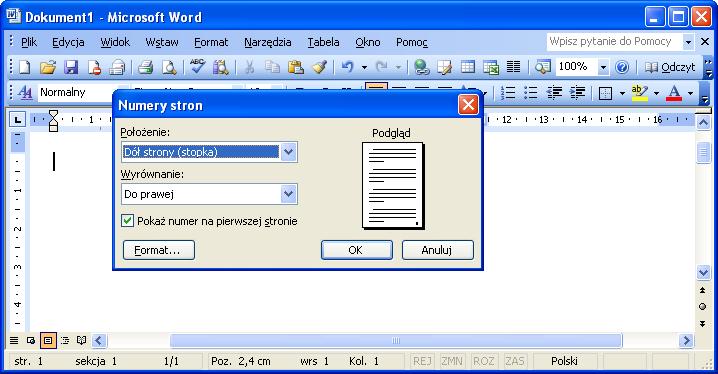This screenshot has width=718, height=374.
Task: Click the Wpisz pytanie do Pomocy field
Action: pyautogui.click(x=615, y=42)
